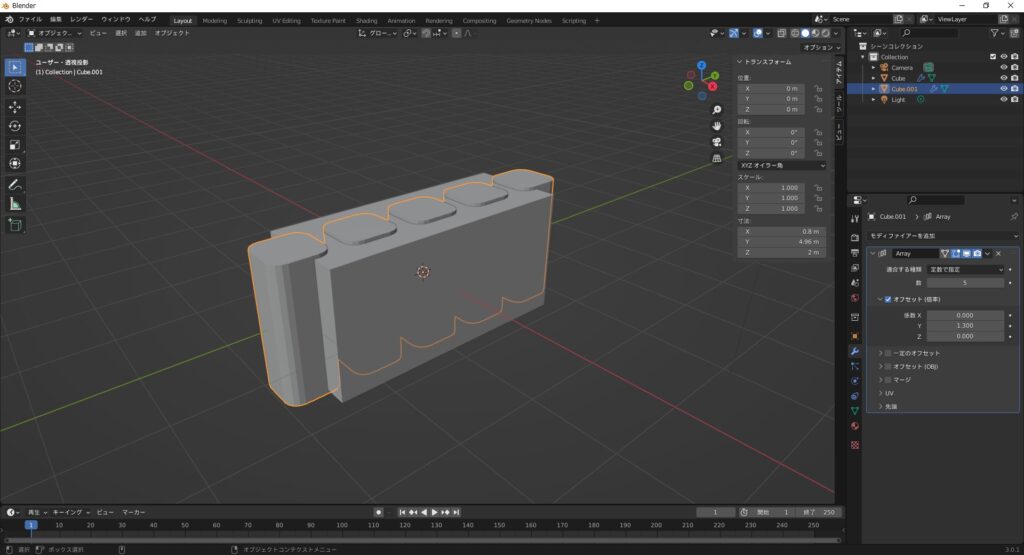Open the XYZ オイラー角 rotation mode dropdown

coord(782,165)
